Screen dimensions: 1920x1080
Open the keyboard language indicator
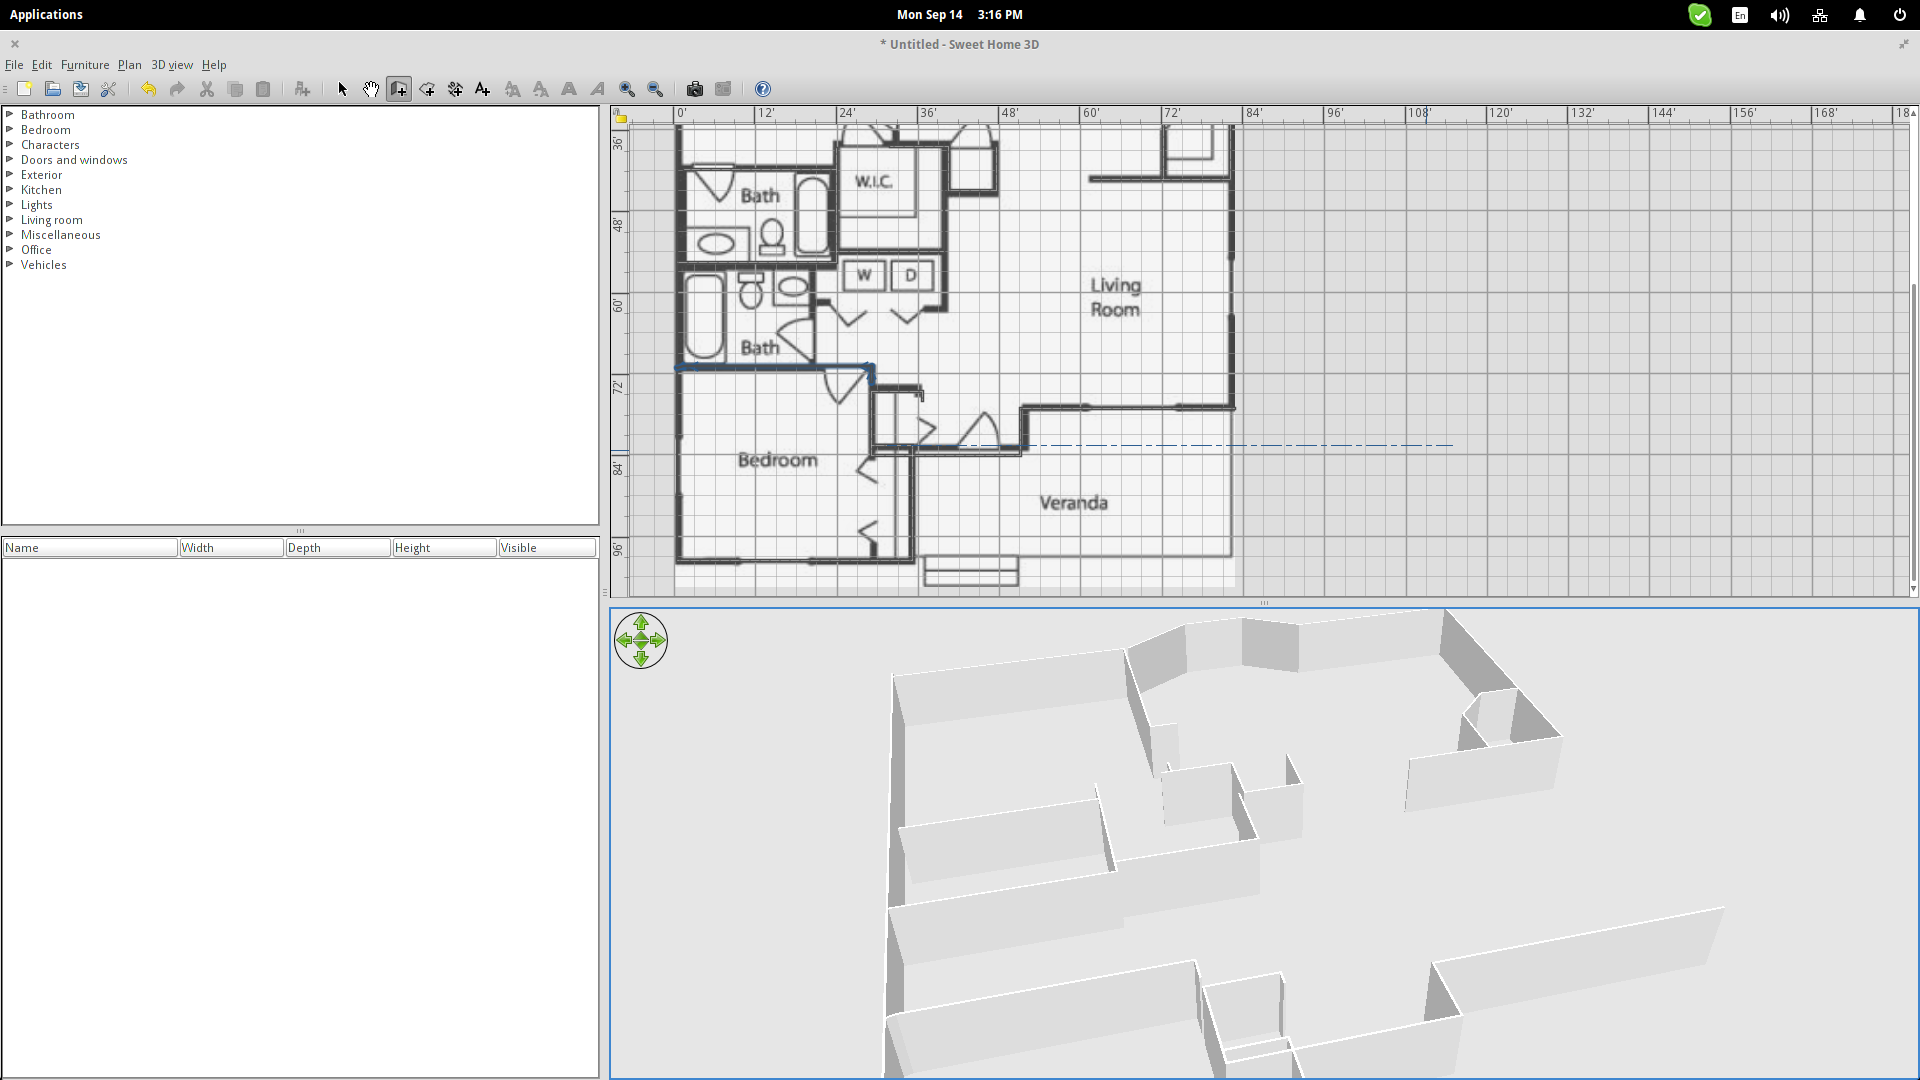coord(1740,15)
